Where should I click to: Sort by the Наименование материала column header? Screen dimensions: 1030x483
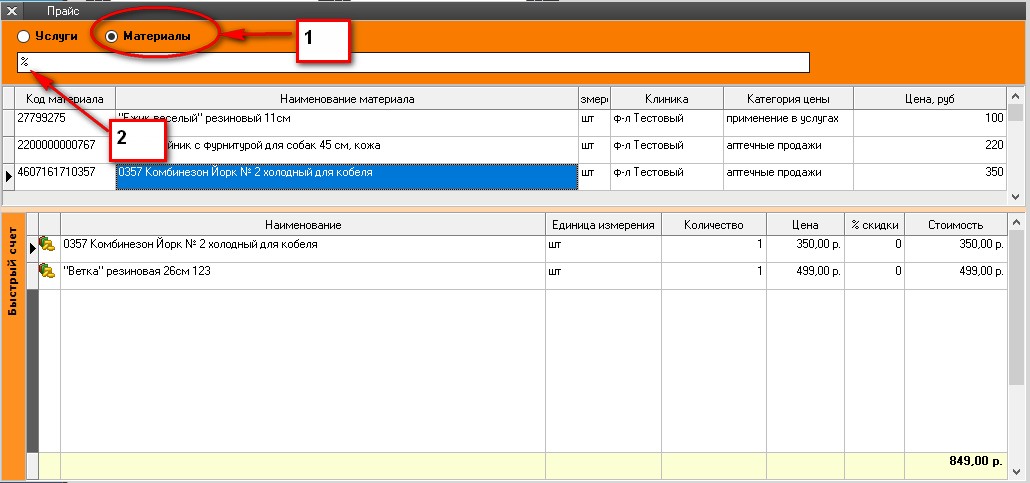pyautogui.click(x=347, y=99)
